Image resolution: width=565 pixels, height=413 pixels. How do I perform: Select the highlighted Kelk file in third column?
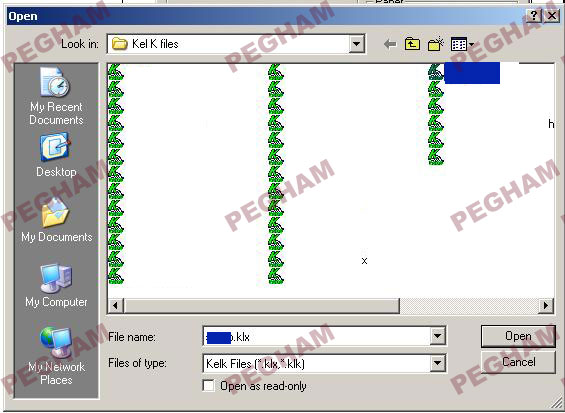pyautogui.click(x=464, y=73)
